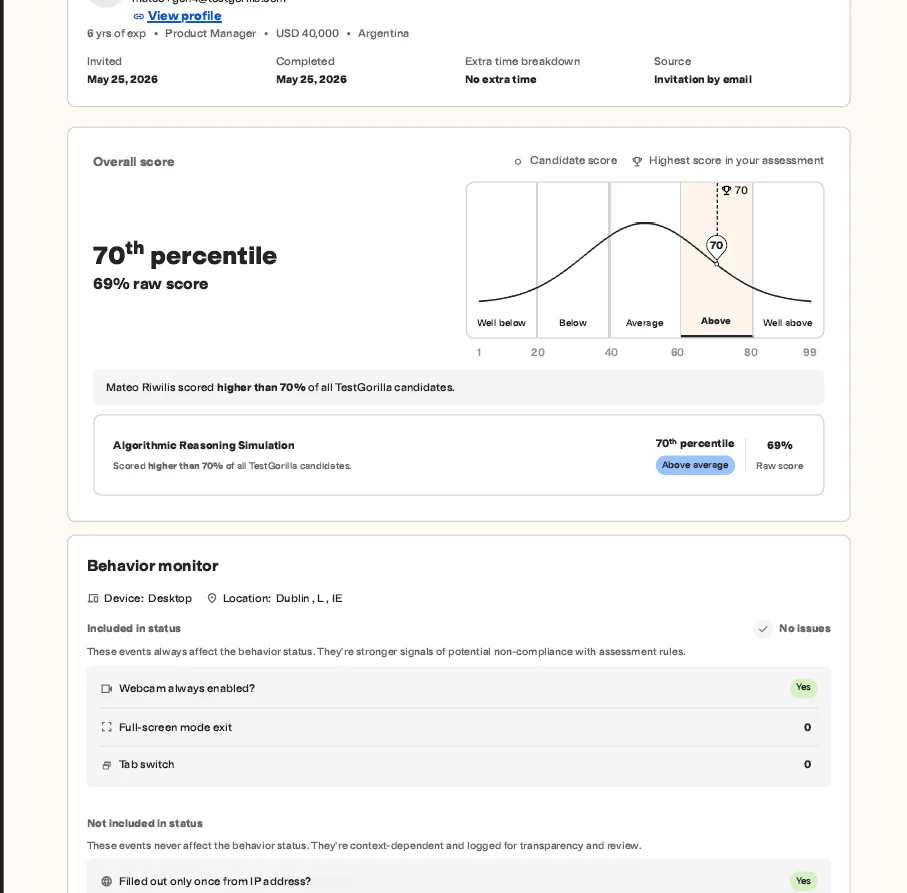Click the No extra time value
The height and width of the screenshot is (893, 907).
[x=500, y=80]
